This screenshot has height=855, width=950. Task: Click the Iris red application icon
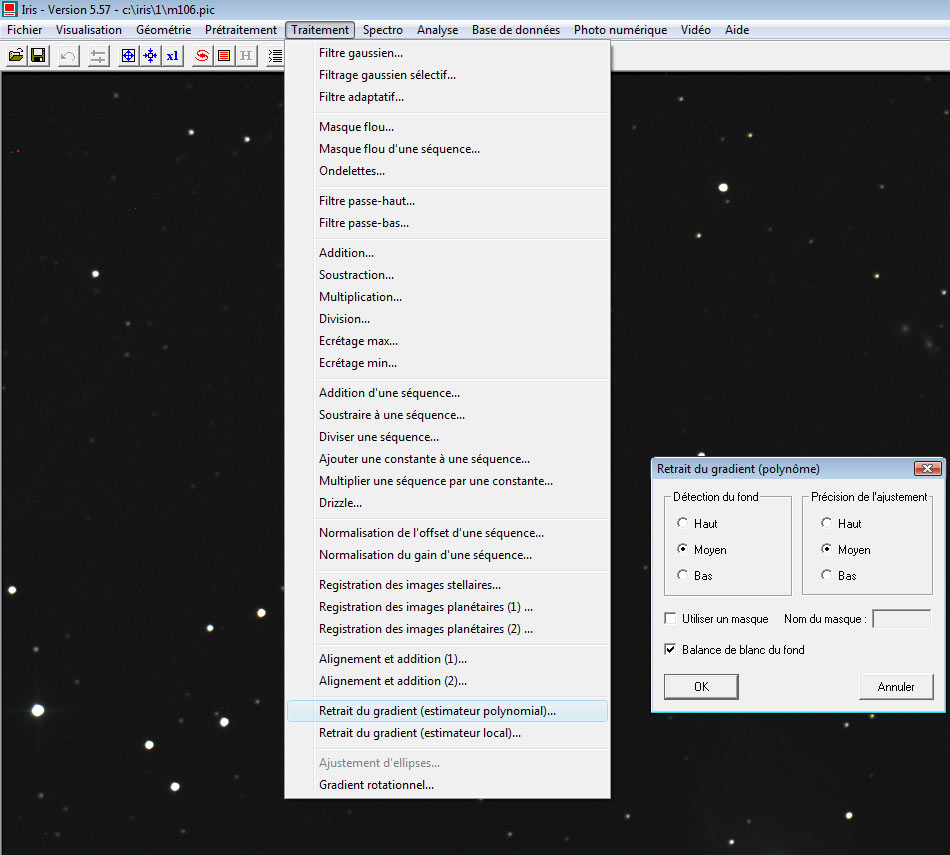(9, 9)
